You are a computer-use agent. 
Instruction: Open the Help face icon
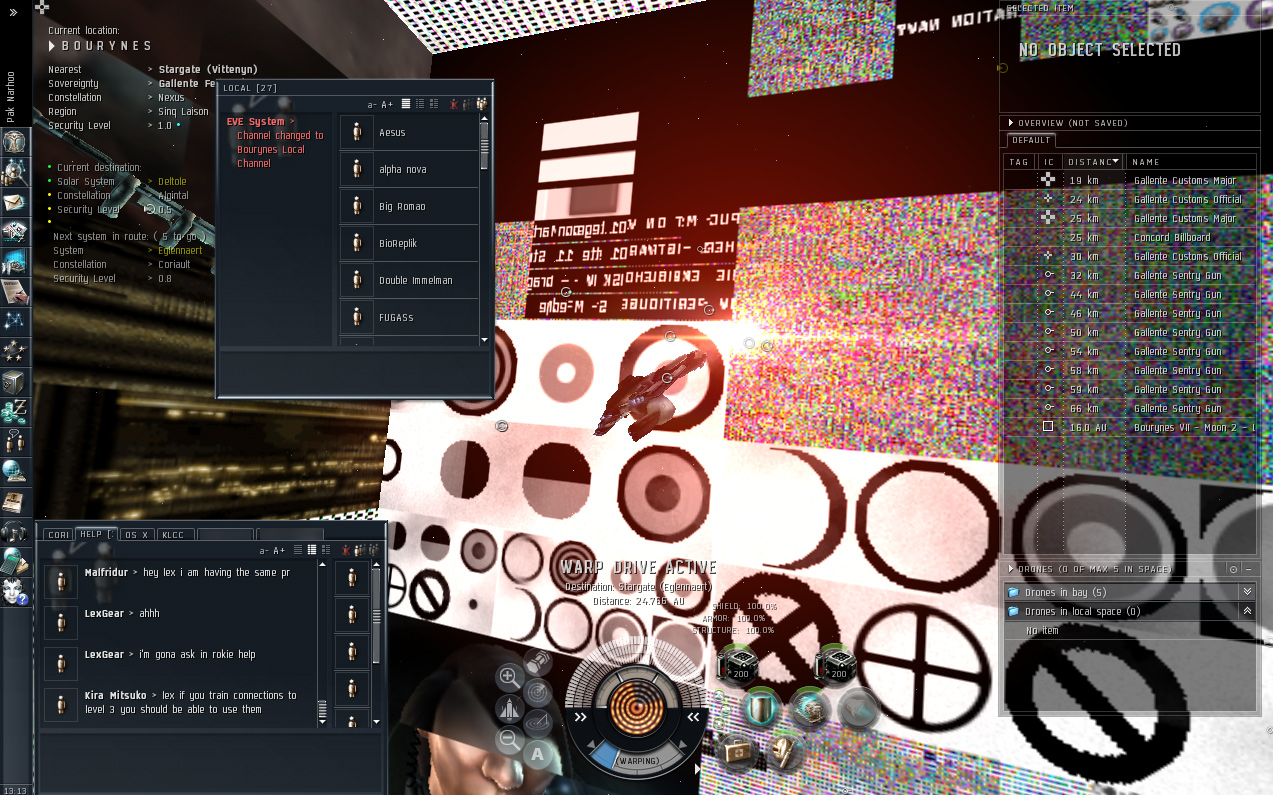coord(14,590)
